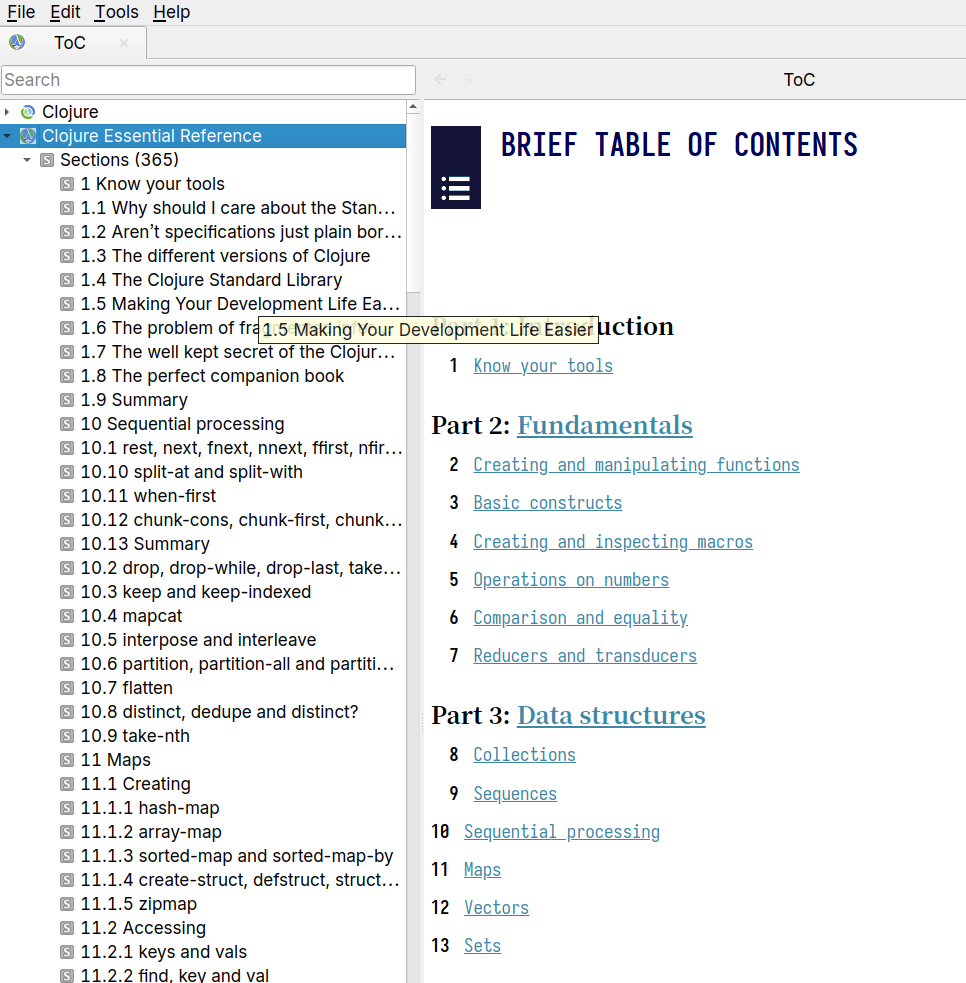Select '10.1 rest, next, fnext, nnext...' row
966x983 pixels.
point(203,448)
